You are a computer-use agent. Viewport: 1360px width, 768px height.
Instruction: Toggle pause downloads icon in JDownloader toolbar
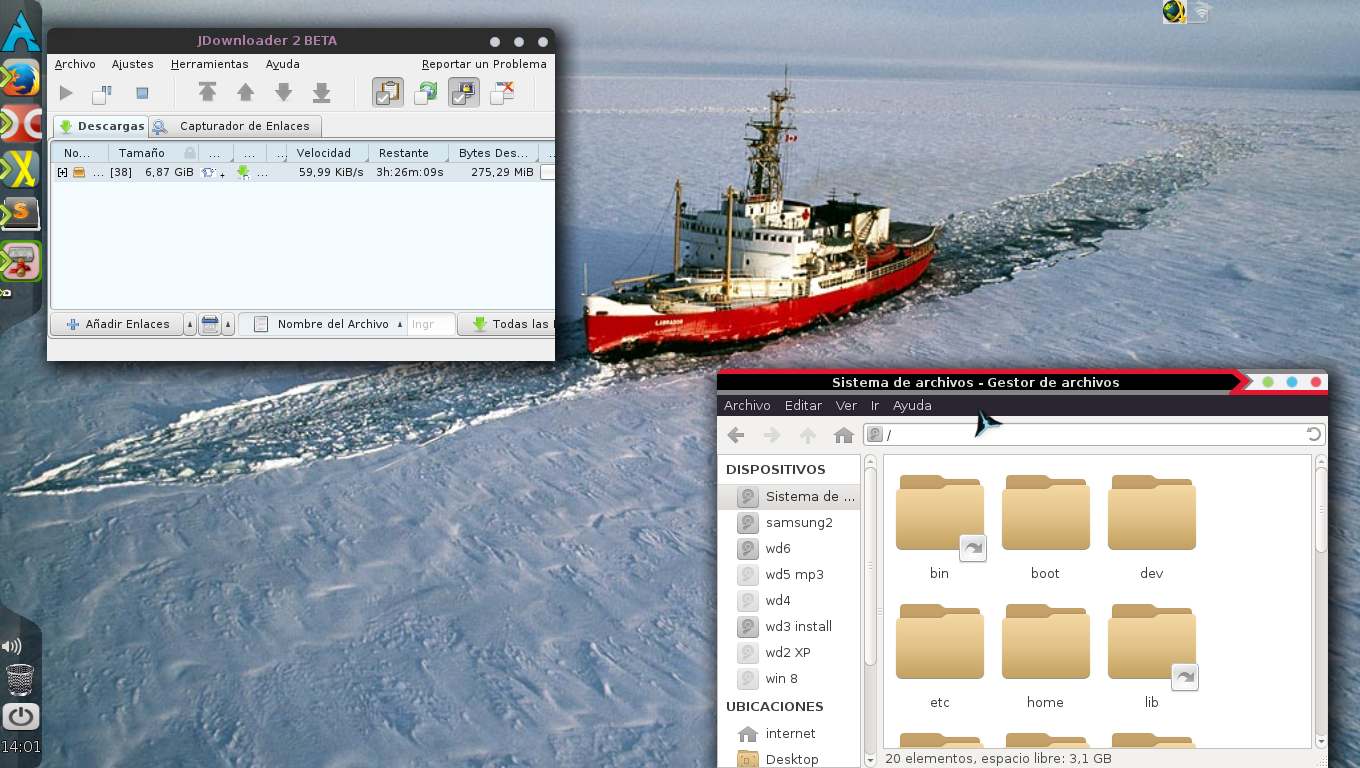102,93
